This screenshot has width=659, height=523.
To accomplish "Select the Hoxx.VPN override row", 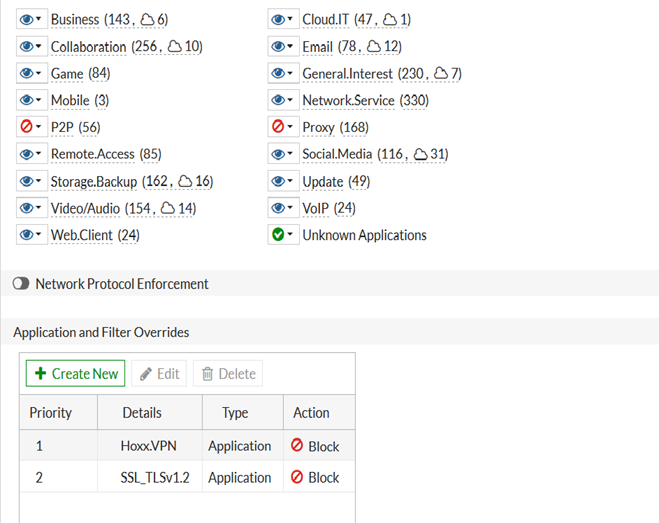I will tap(148, 446).
